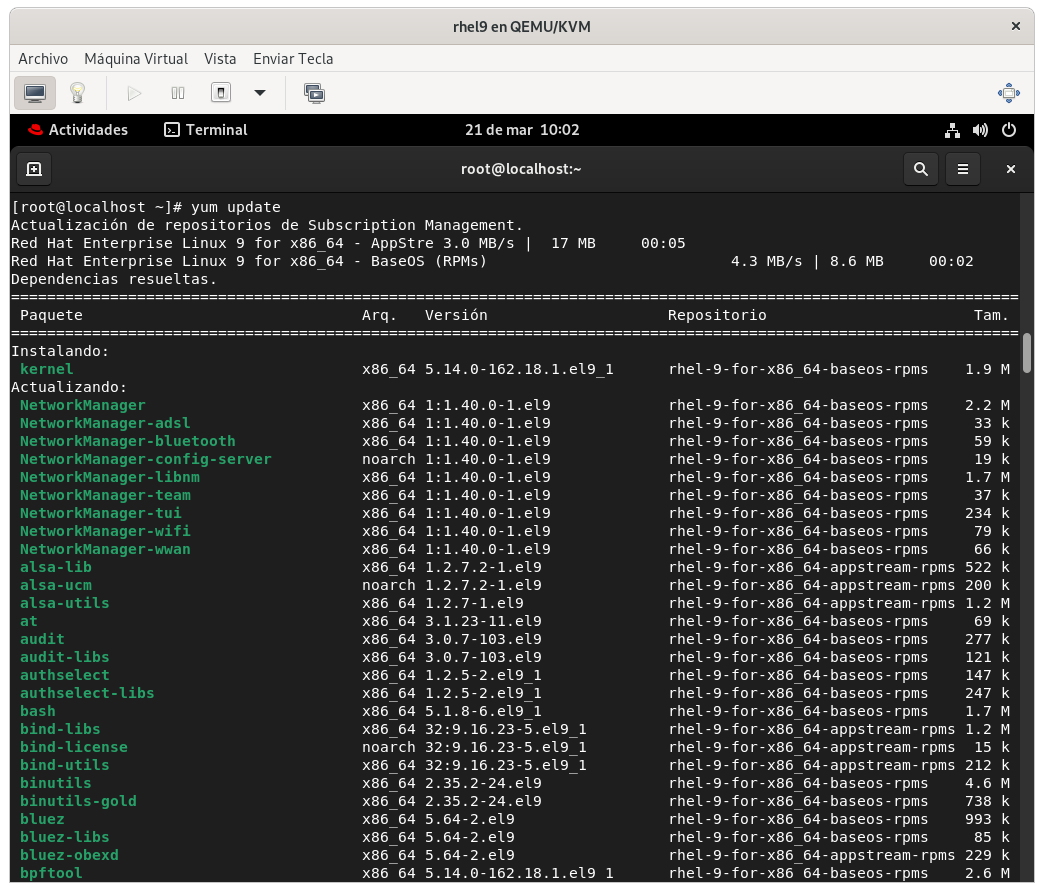This screenshot has height=892, width=1044.
Task: Click the terminal vertical scrollbar
Action: tap(1026, 352)
